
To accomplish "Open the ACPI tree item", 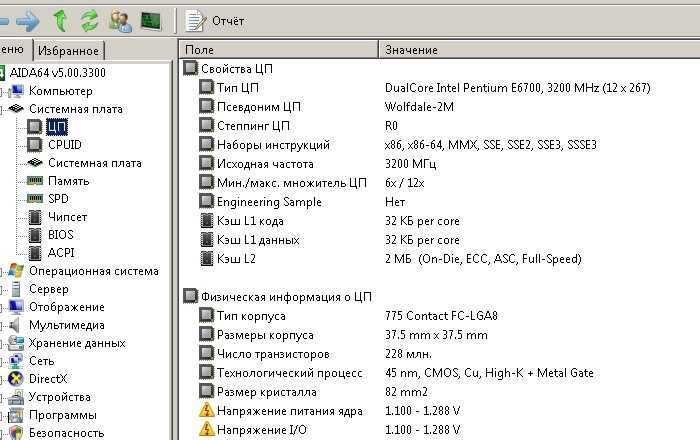I will (61, 253).
